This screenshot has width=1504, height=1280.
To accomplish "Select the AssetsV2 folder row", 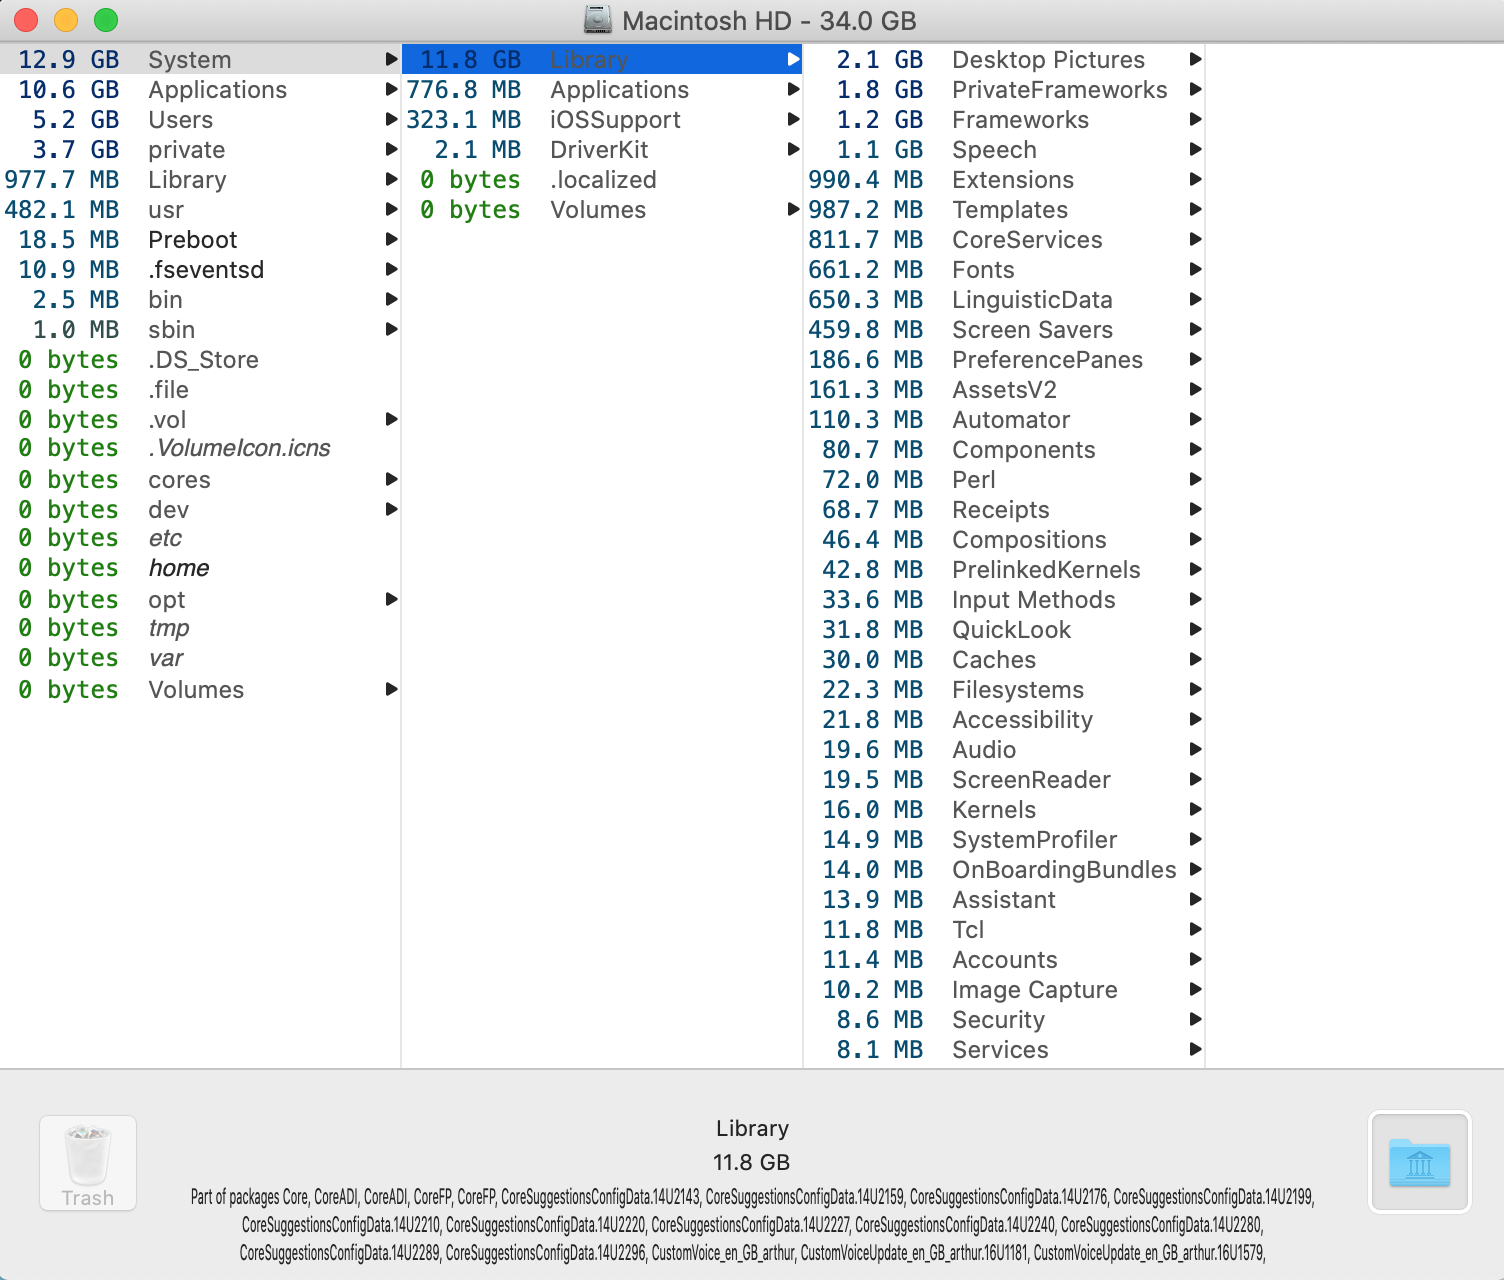I will click(x=1004, y=390).
